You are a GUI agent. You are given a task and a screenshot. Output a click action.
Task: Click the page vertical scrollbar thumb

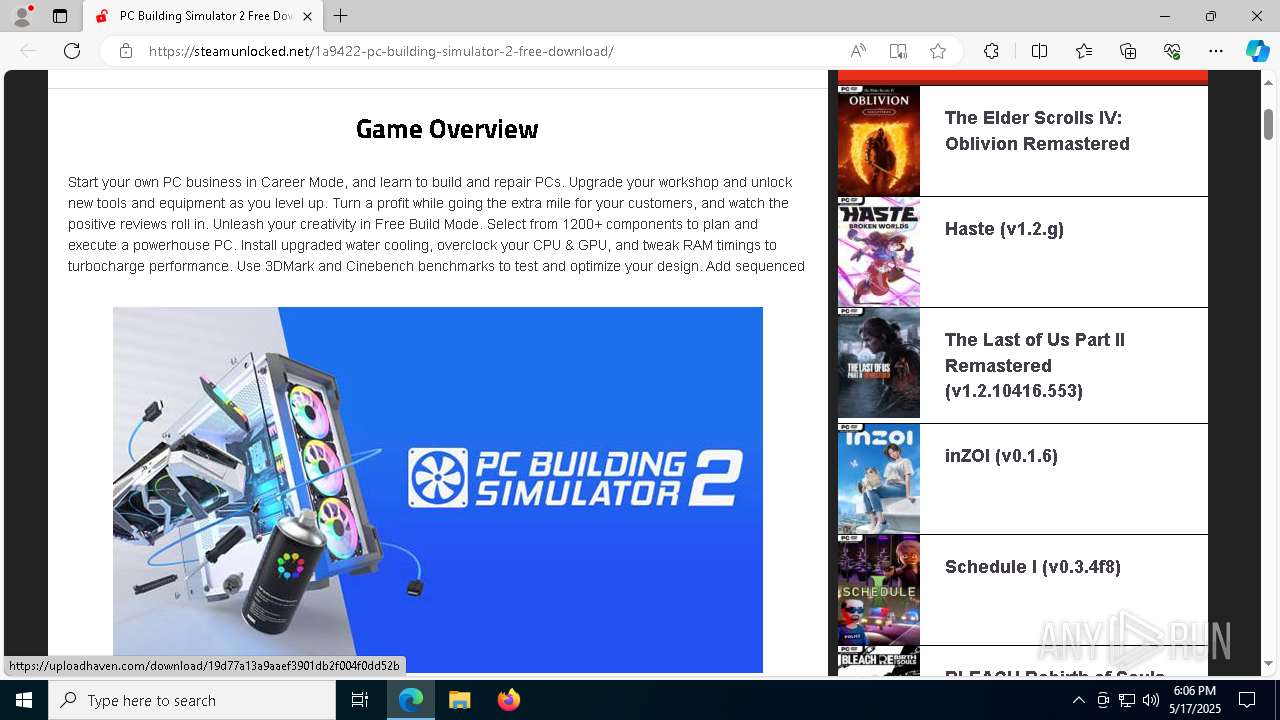pos(1268,124)
